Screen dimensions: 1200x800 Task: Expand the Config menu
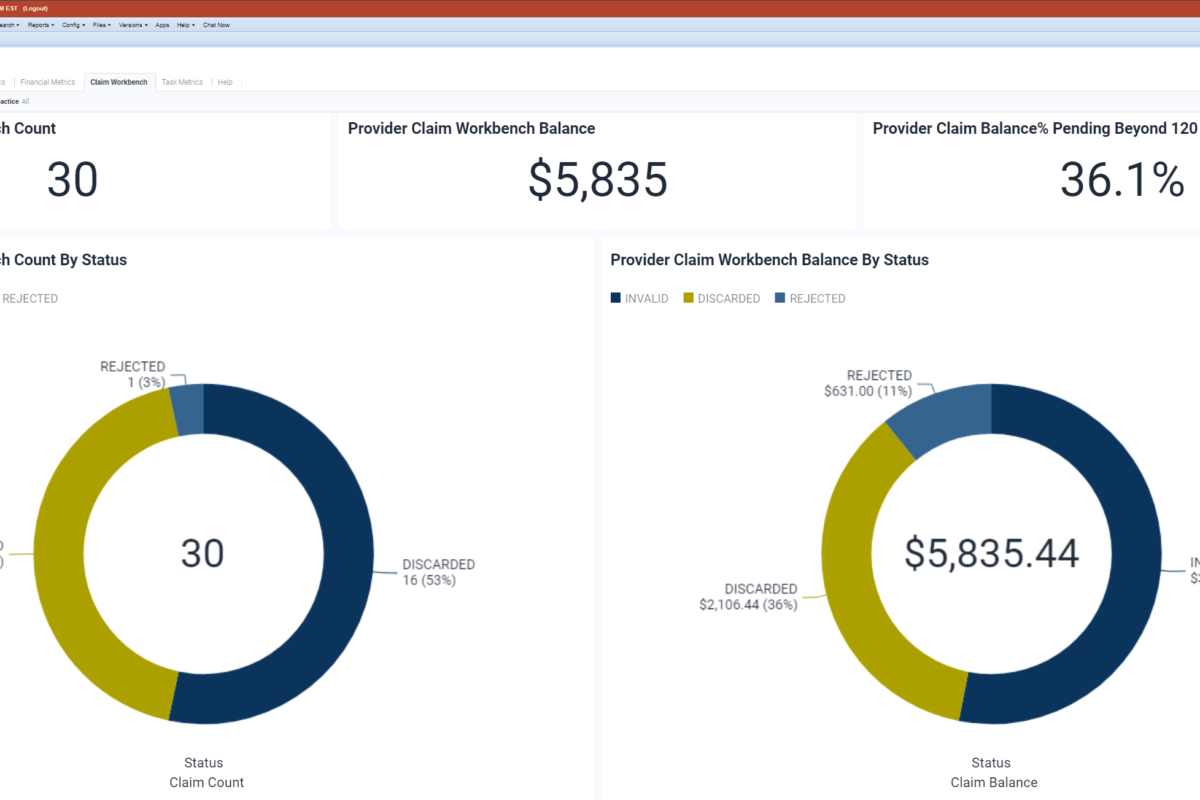coord(73,25)
